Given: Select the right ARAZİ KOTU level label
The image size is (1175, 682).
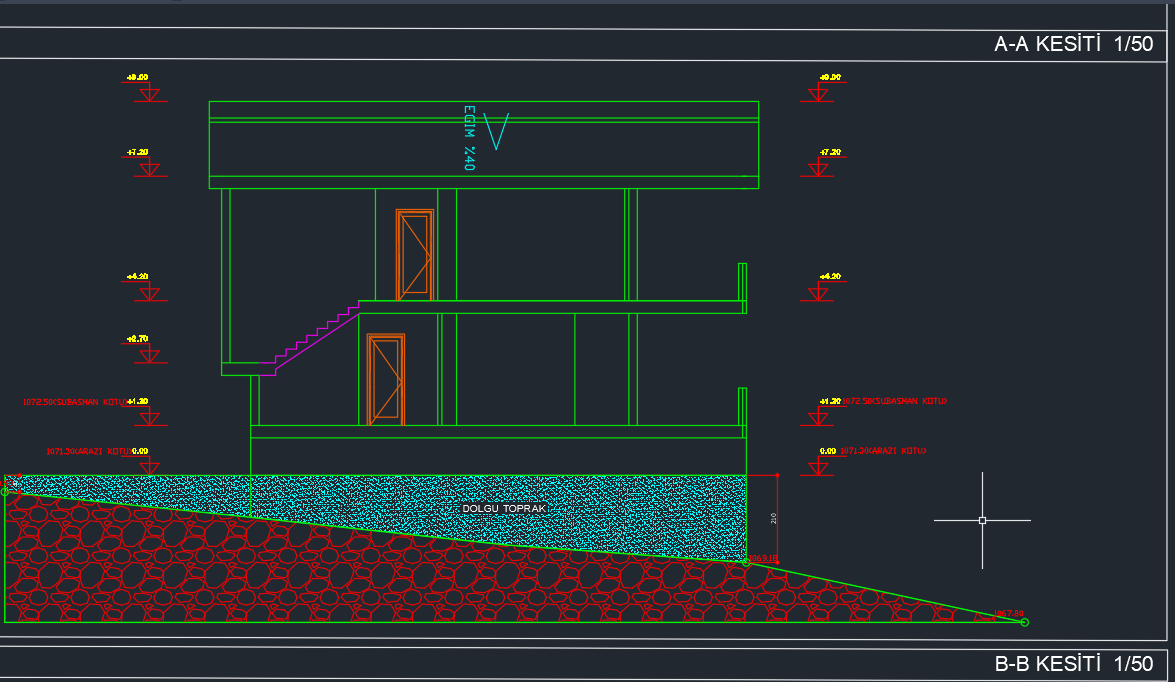Looking at the screenshot, I should pos(883,451).
